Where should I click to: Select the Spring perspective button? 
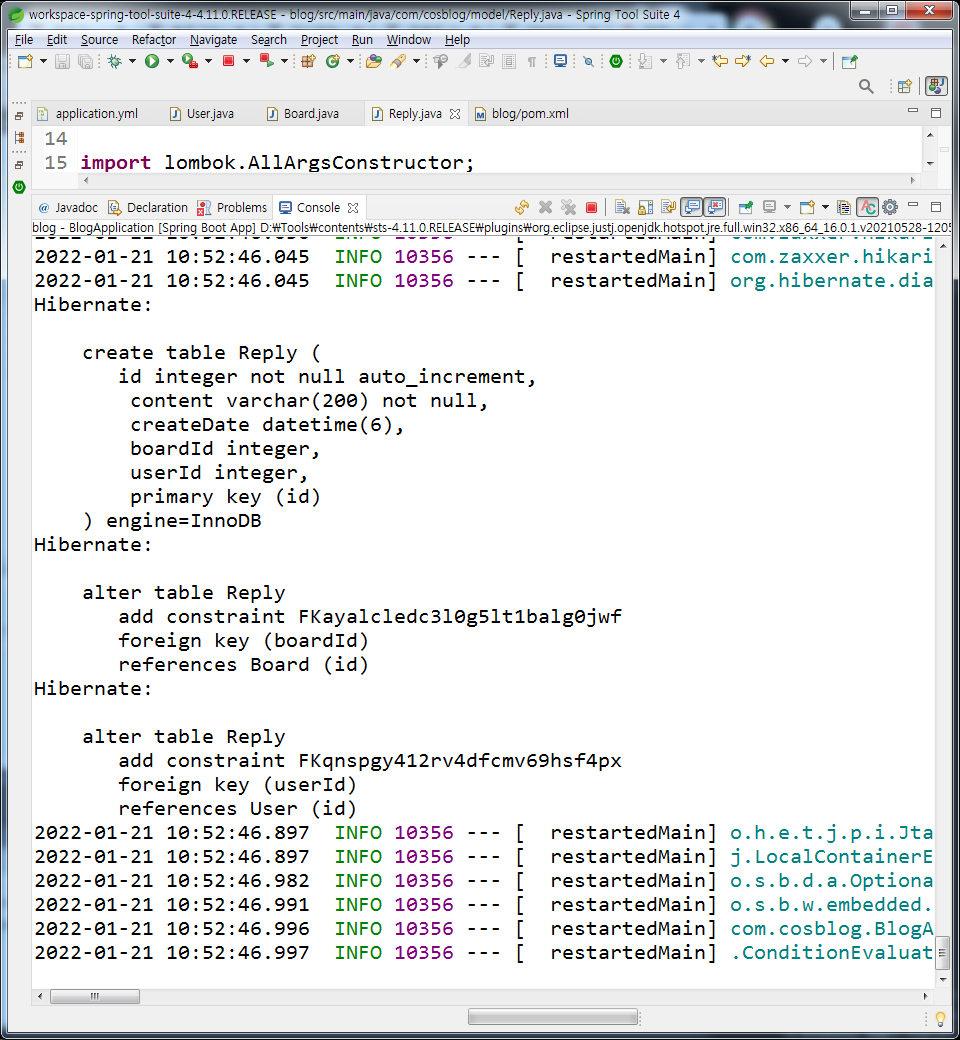click(937, 86)
